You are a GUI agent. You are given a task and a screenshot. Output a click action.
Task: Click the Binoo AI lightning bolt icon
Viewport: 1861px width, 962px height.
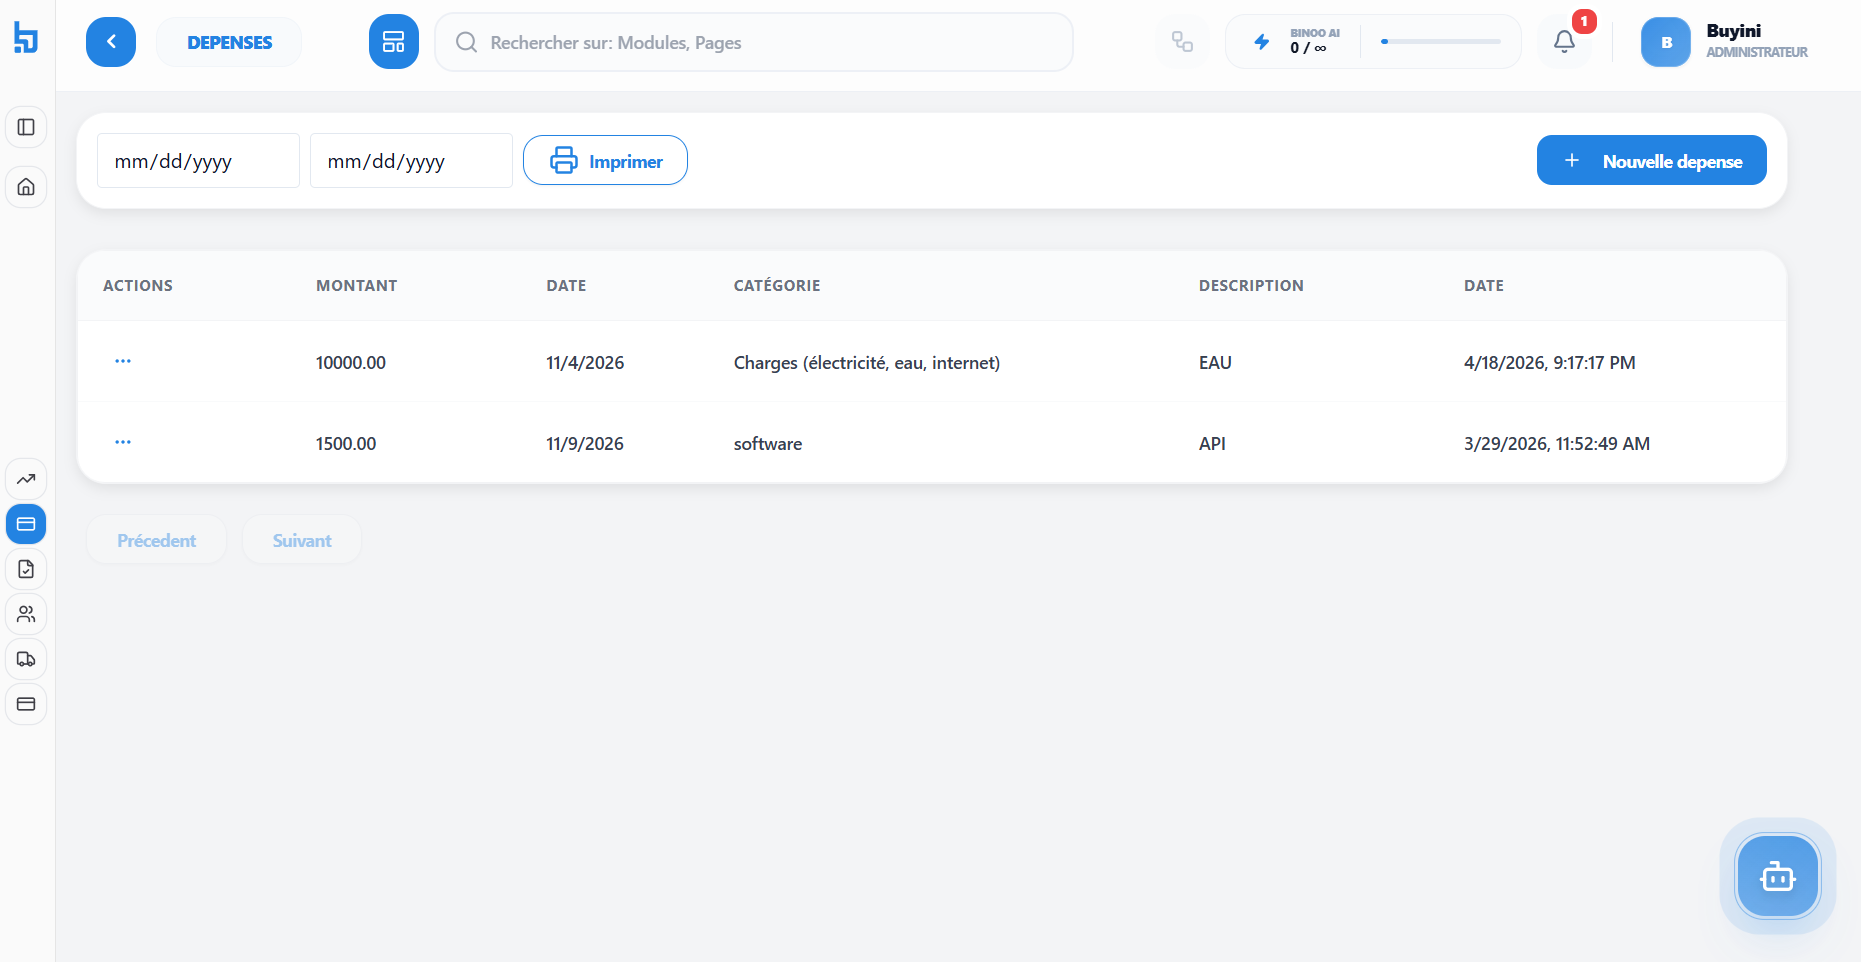click(x=1262, y=42)
